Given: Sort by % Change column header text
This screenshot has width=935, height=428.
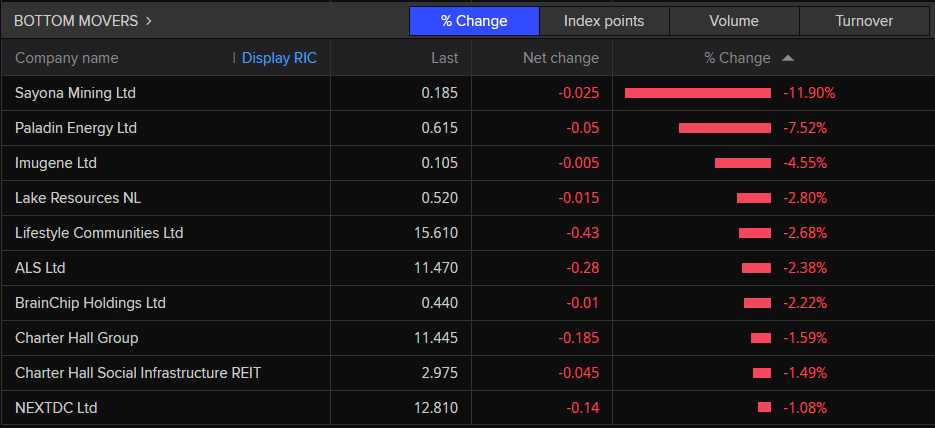Looking at the screenshot, I should click(737, 58).
